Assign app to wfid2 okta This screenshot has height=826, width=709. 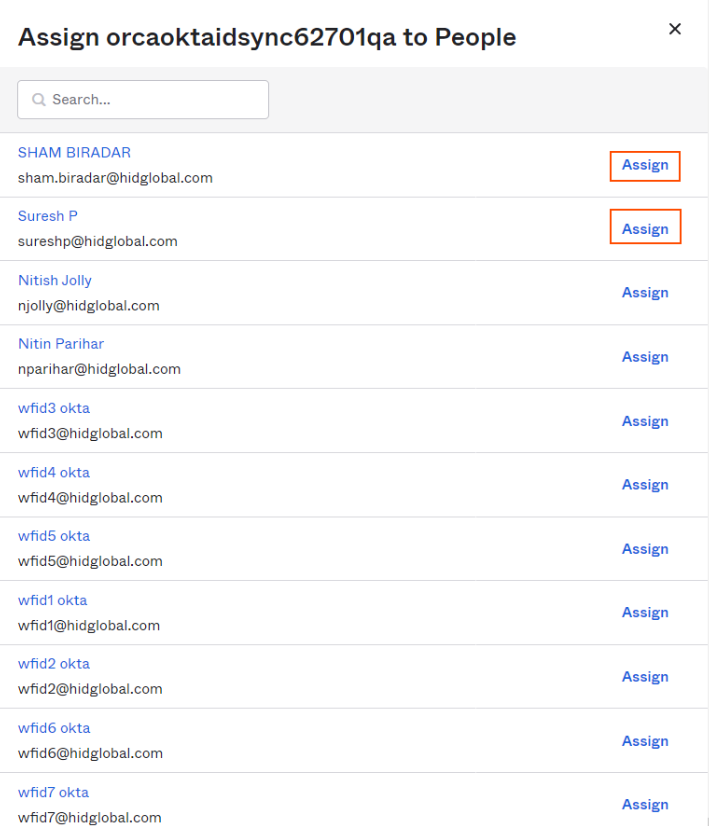coord(645,677)
